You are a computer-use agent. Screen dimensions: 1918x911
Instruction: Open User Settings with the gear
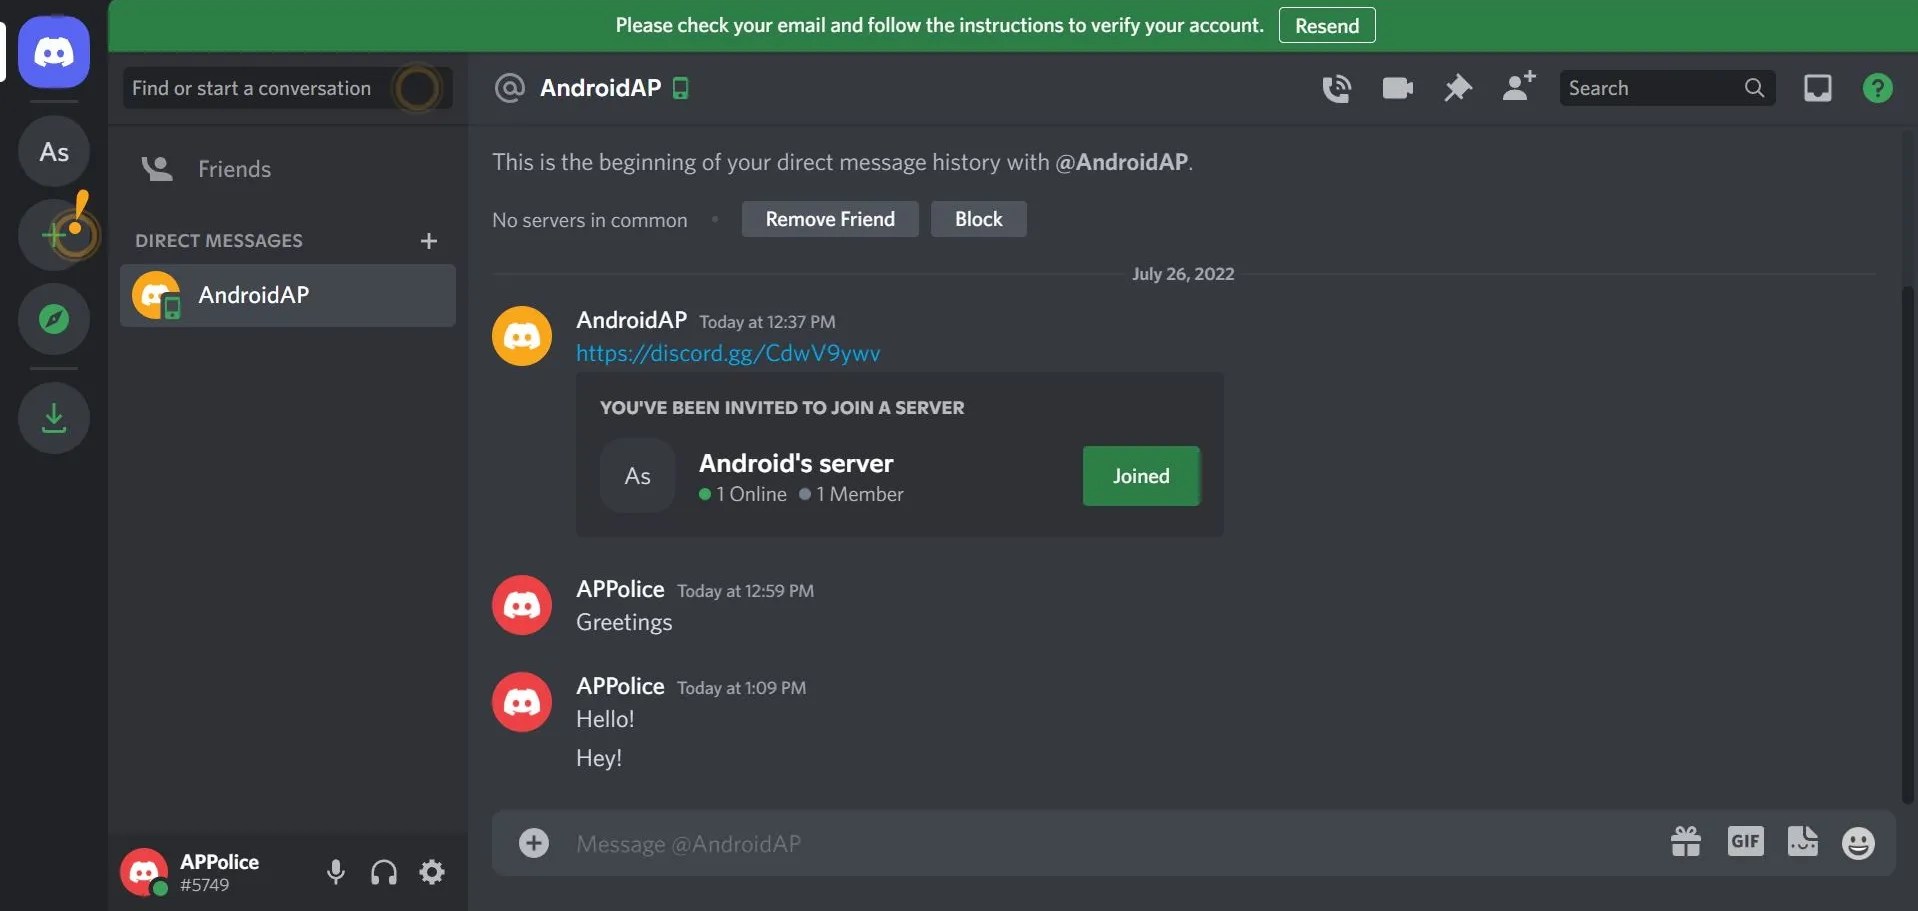[431, 871]
